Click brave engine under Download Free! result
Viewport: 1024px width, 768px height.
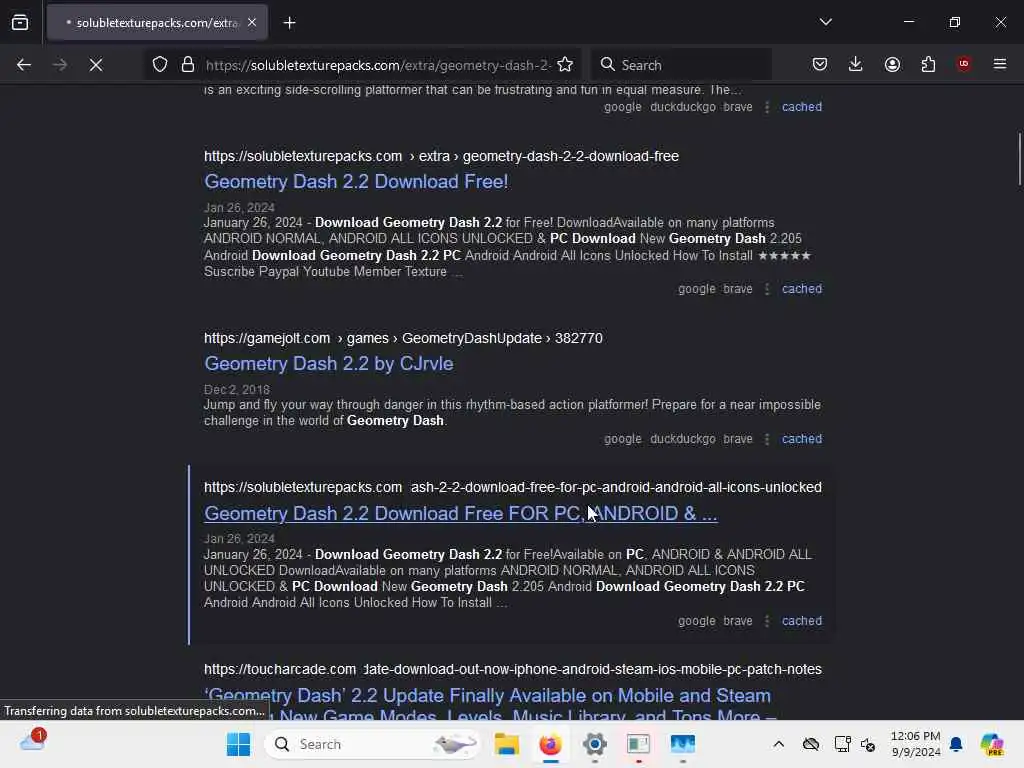click(738, 289)
